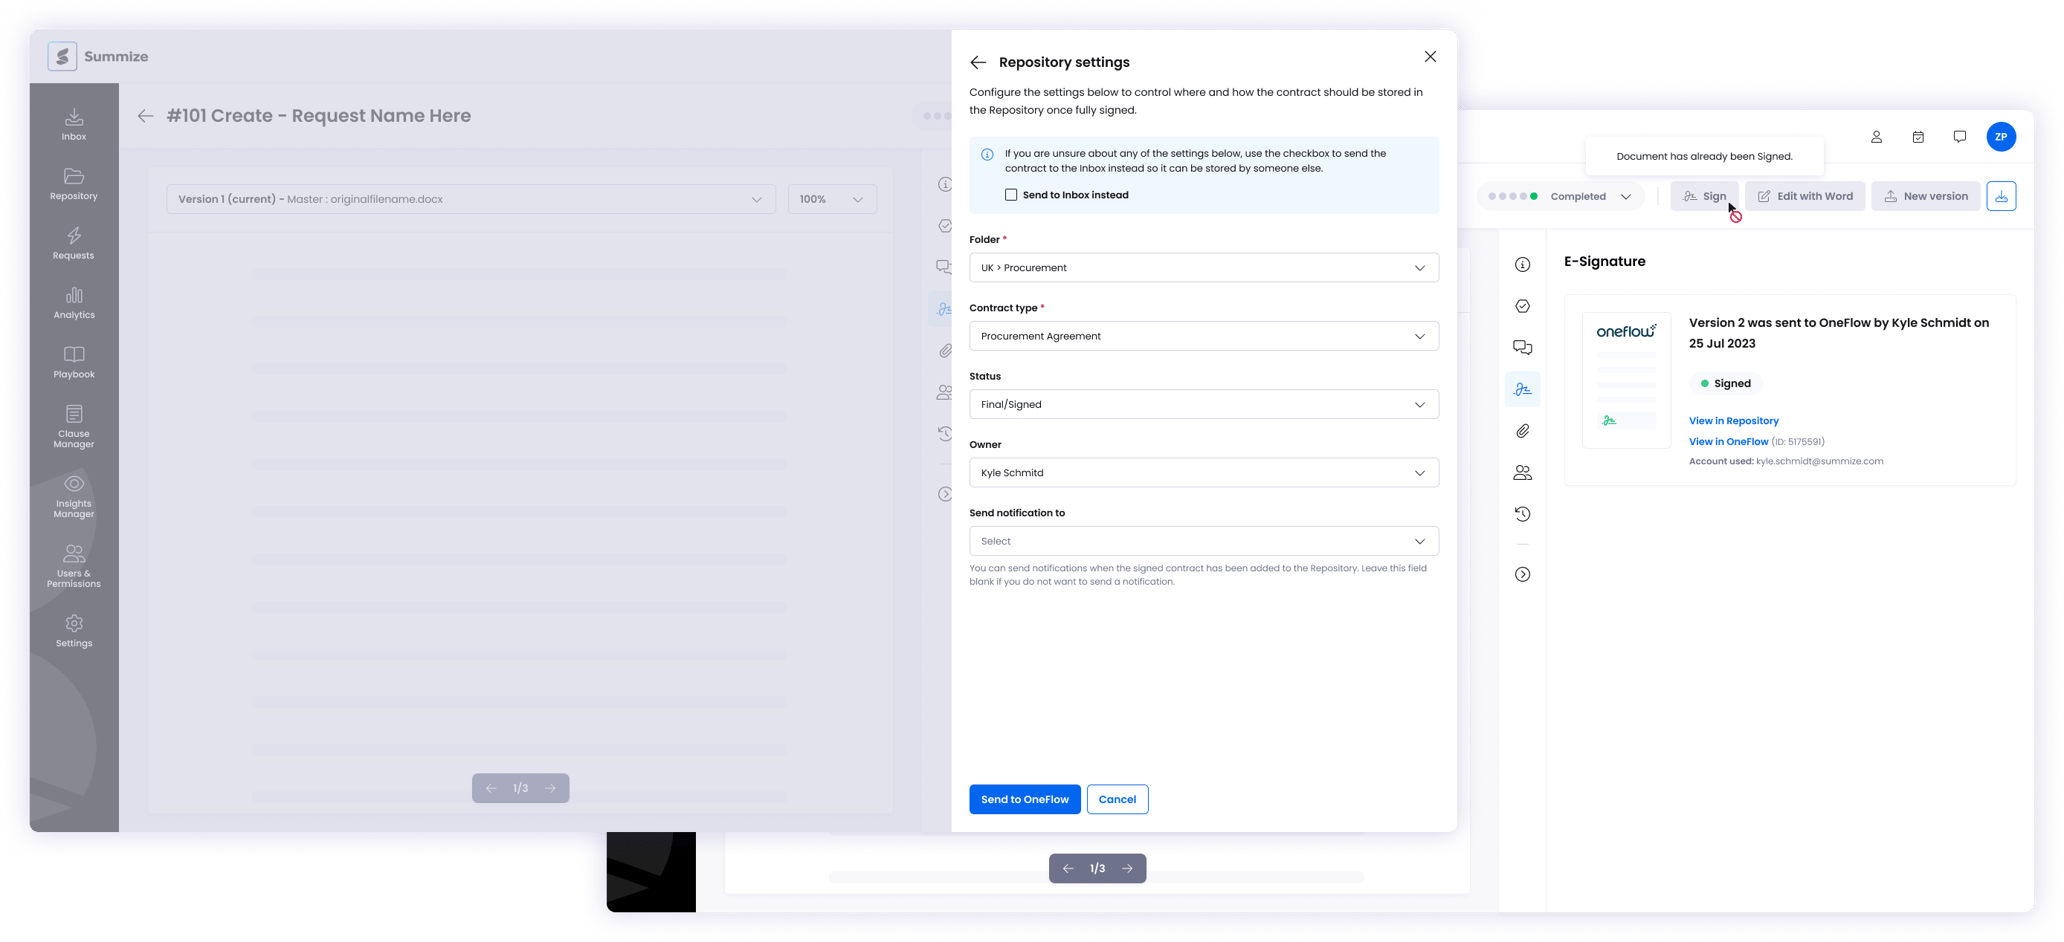Open the Repository section
2064x942 pixels.
(73, 182)
